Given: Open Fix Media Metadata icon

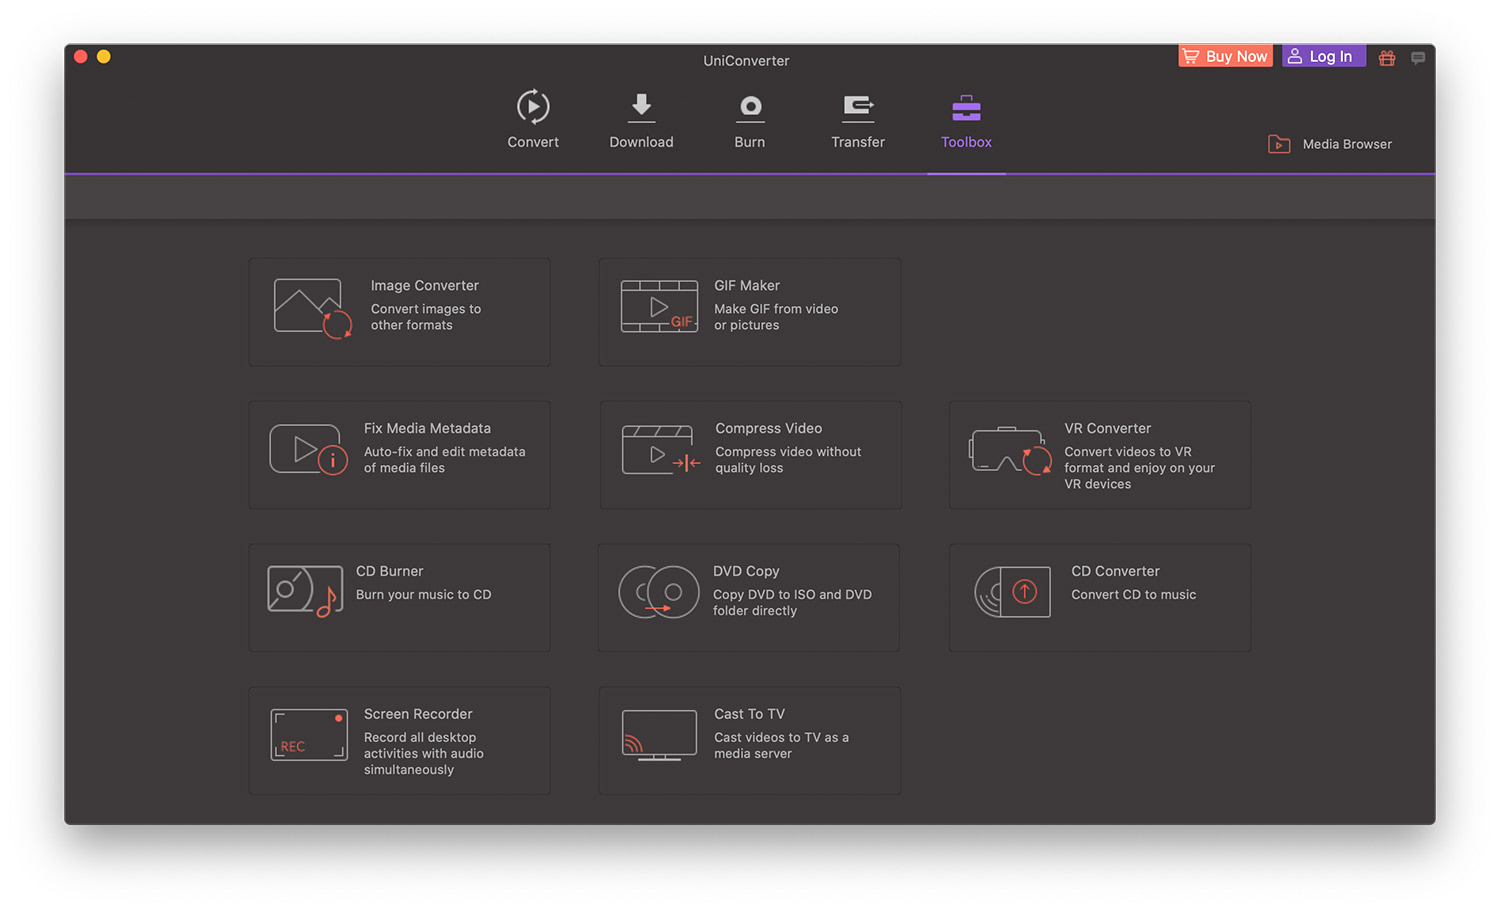Looking at the screenshot, I should click(308, 450).
